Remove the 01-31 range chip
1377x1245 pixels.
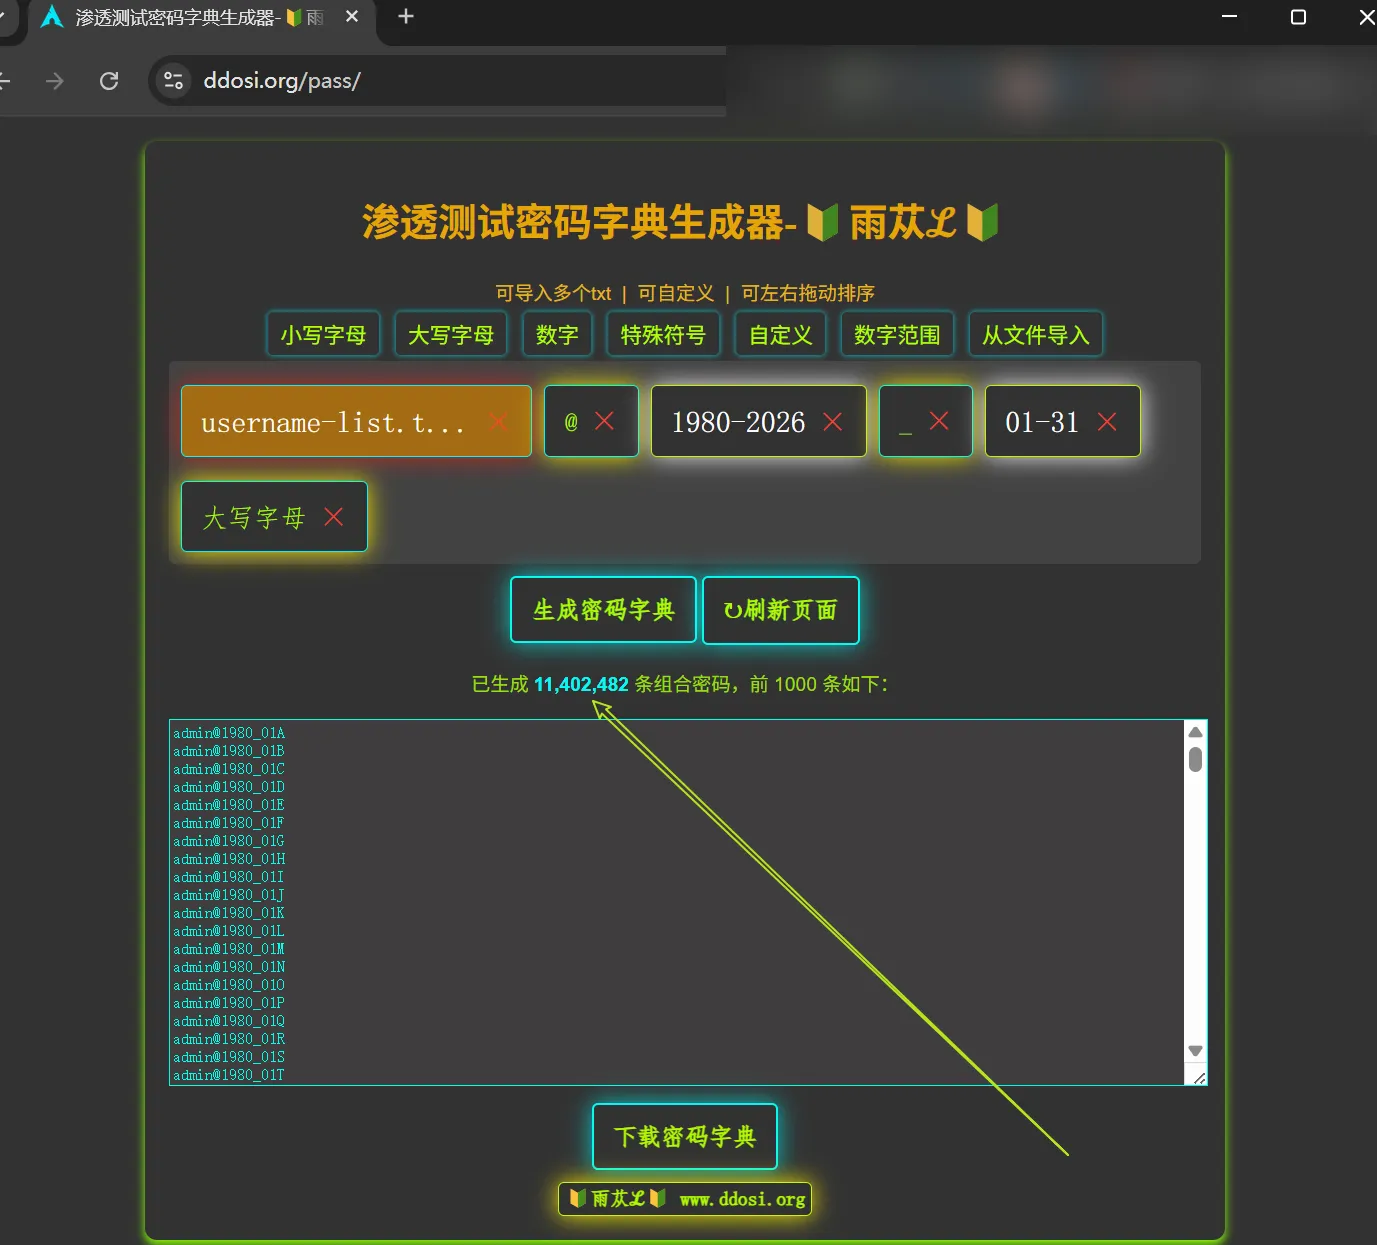(x=1107, y=422)
